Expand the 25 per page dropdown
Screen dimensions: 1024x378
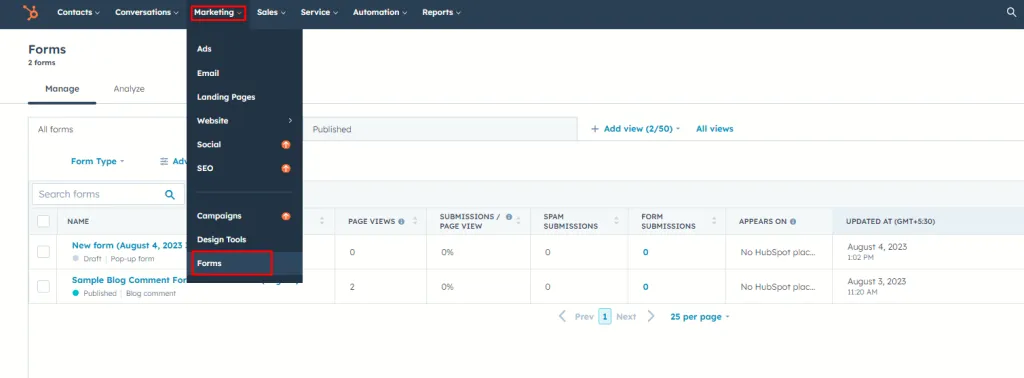pyautogui.click(x=699, y=317)
